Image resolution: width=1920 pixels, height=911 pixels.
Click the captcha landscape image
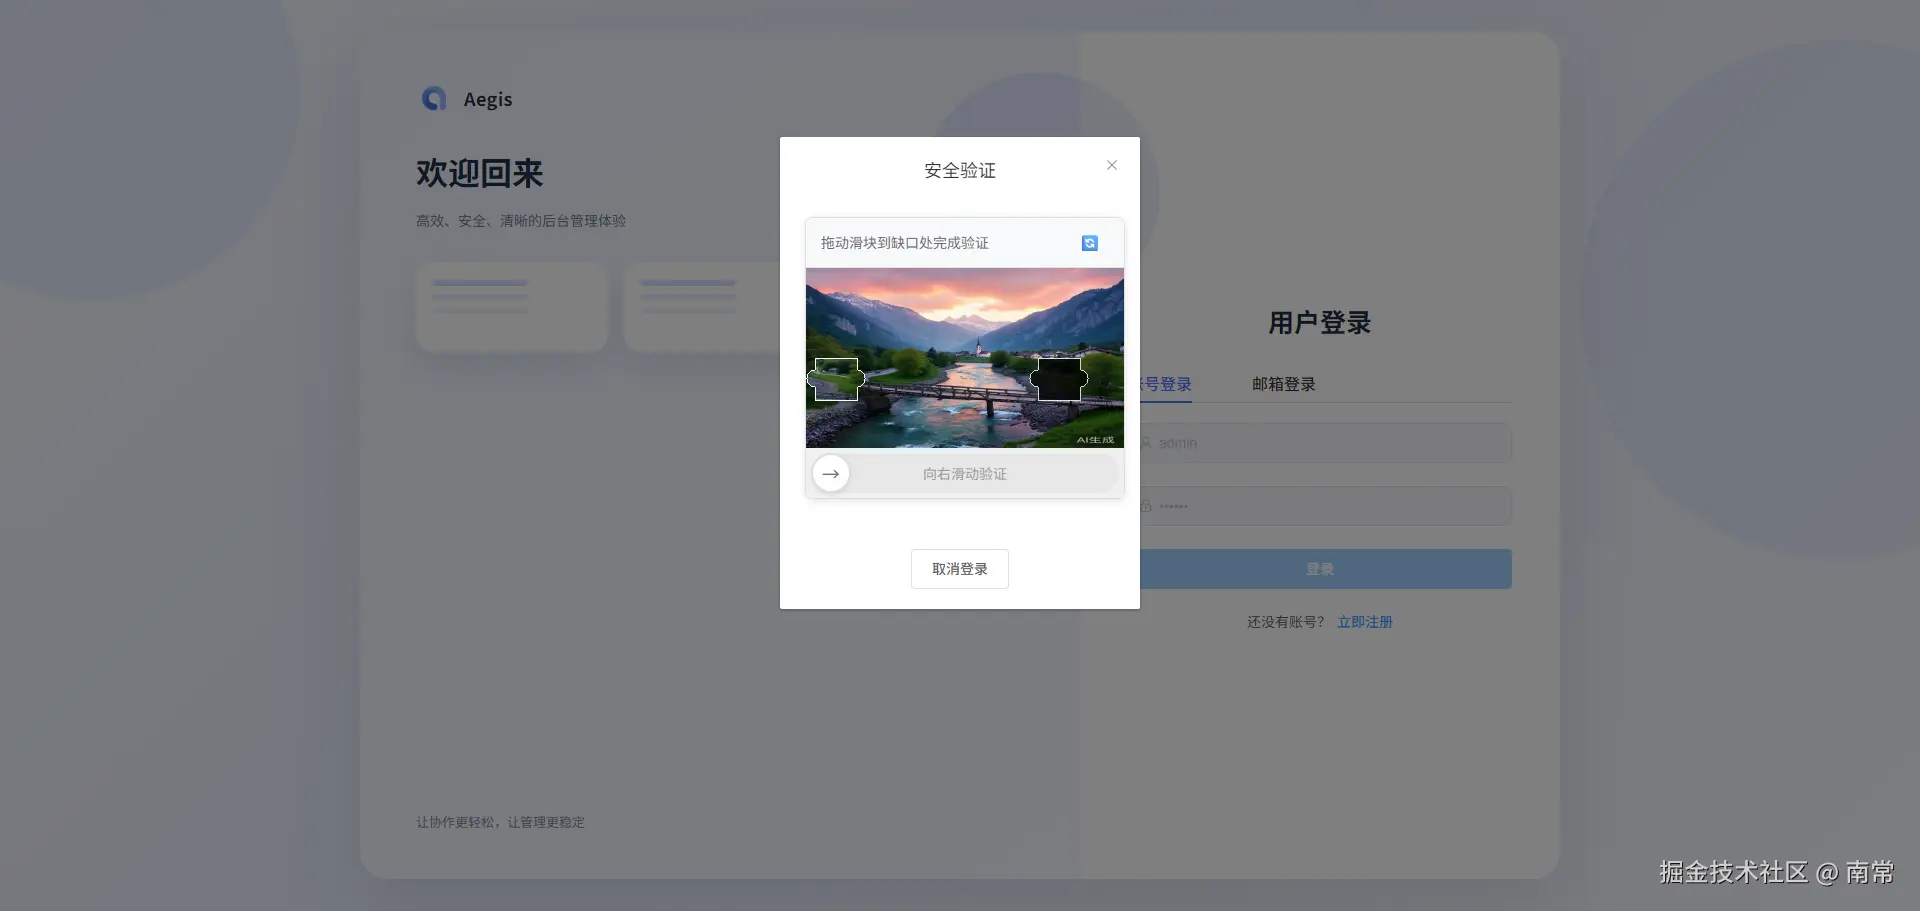point(965,358)
